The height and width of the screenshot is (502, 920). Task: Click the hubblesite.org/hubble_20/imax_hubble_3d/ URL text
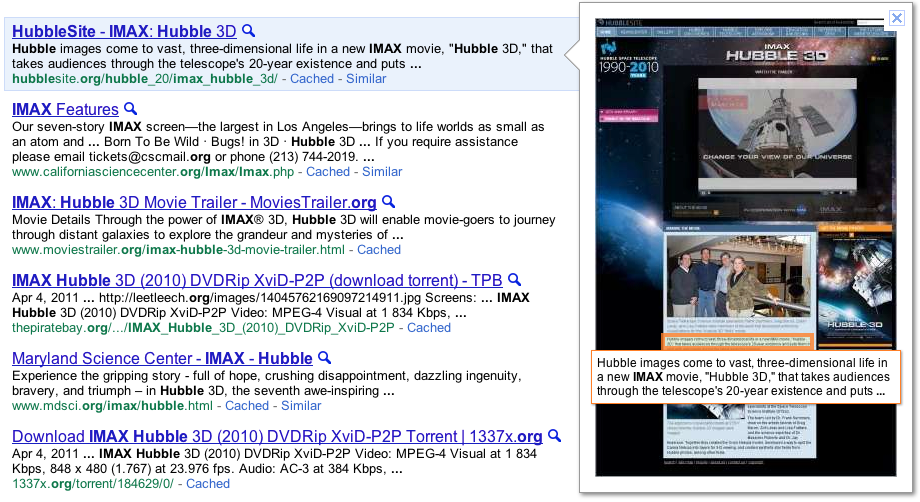144,79
